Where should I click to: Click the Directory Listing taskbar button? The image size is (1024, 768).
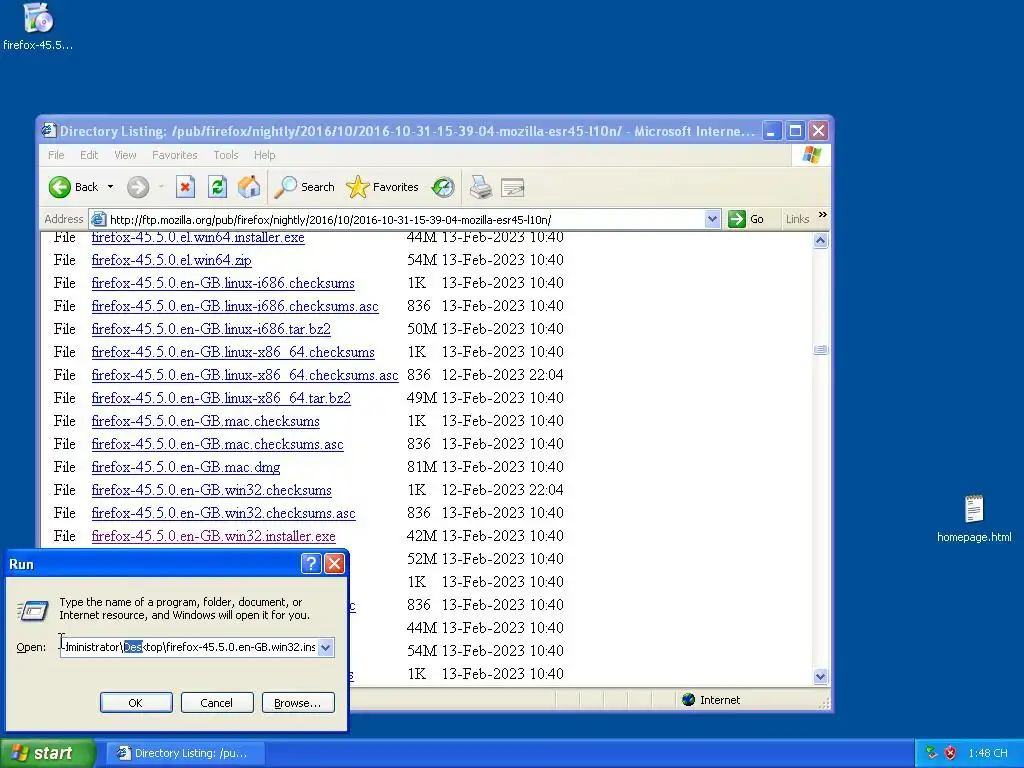click(x=183, y=753)
